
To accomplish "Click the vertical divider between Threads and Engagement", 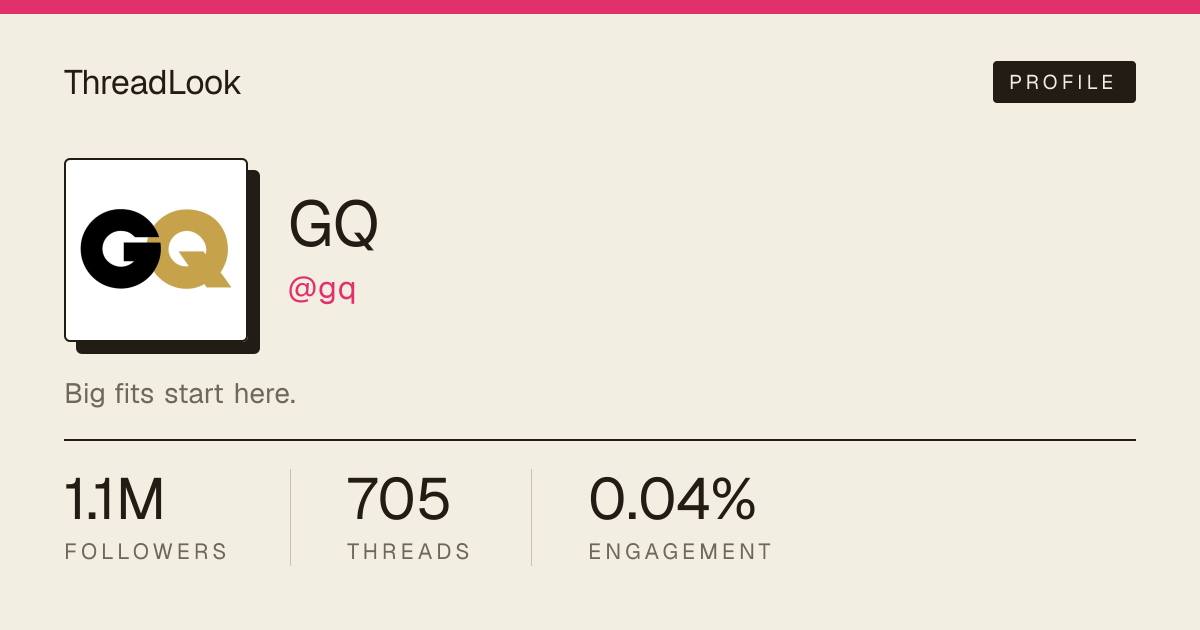I will 531,517.
